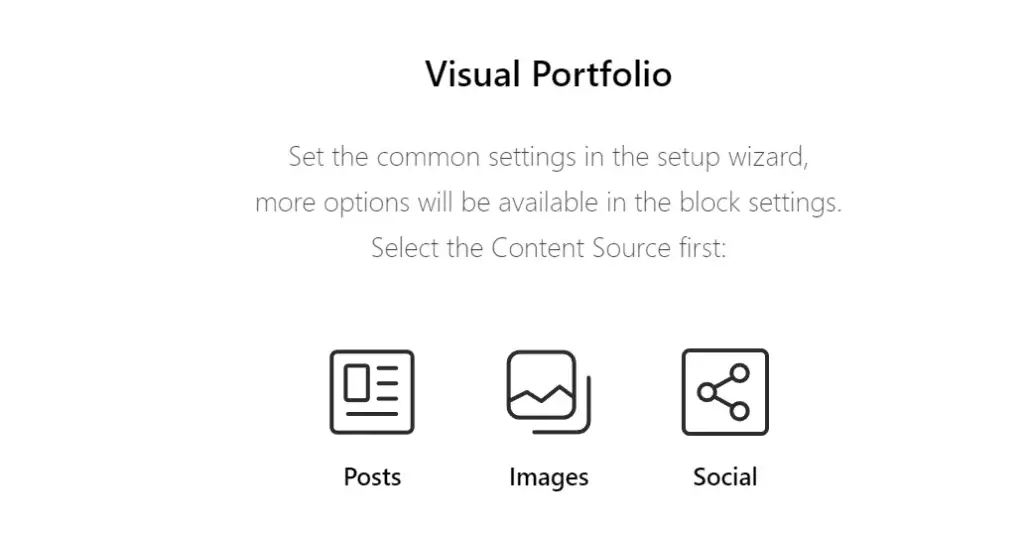This screenshot has width=1024, height=544.
Task: Click the connected-nodes Social icon
Action: point(725,392)
